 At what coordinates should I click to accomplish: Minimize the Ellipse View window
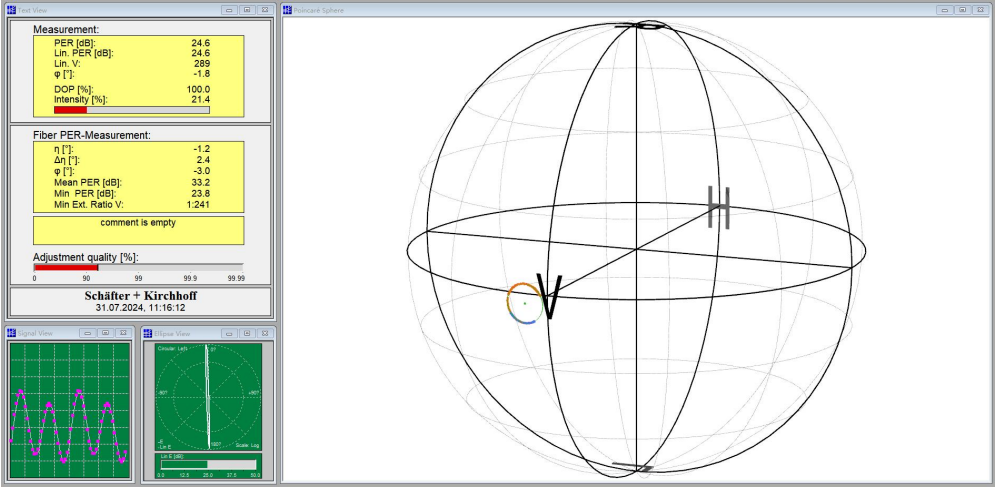pos(229,333)
